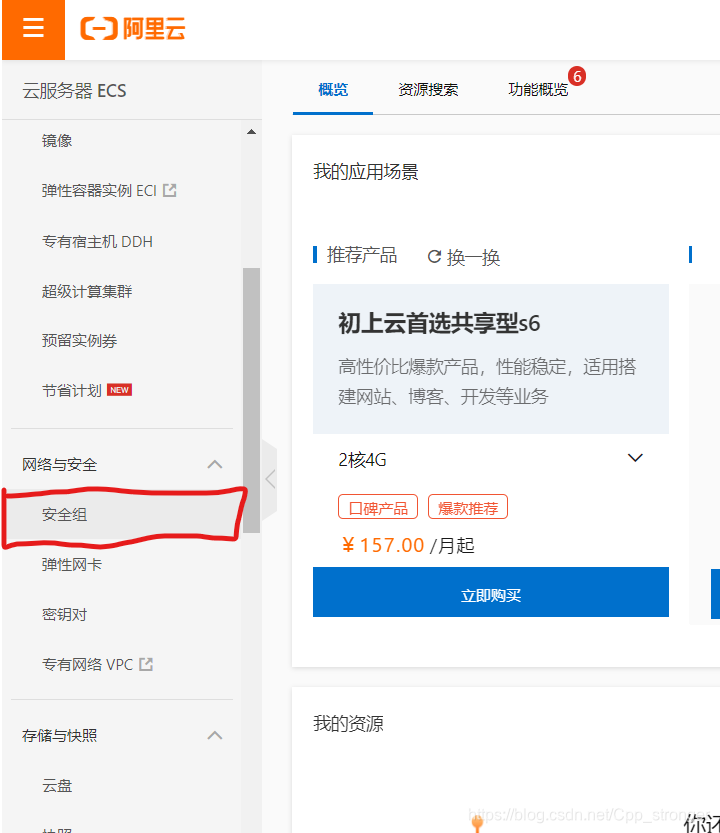Viewport: 720px width, 833px height.
Task: Collapse the 网络与安全 section
Action: point(215,465)
